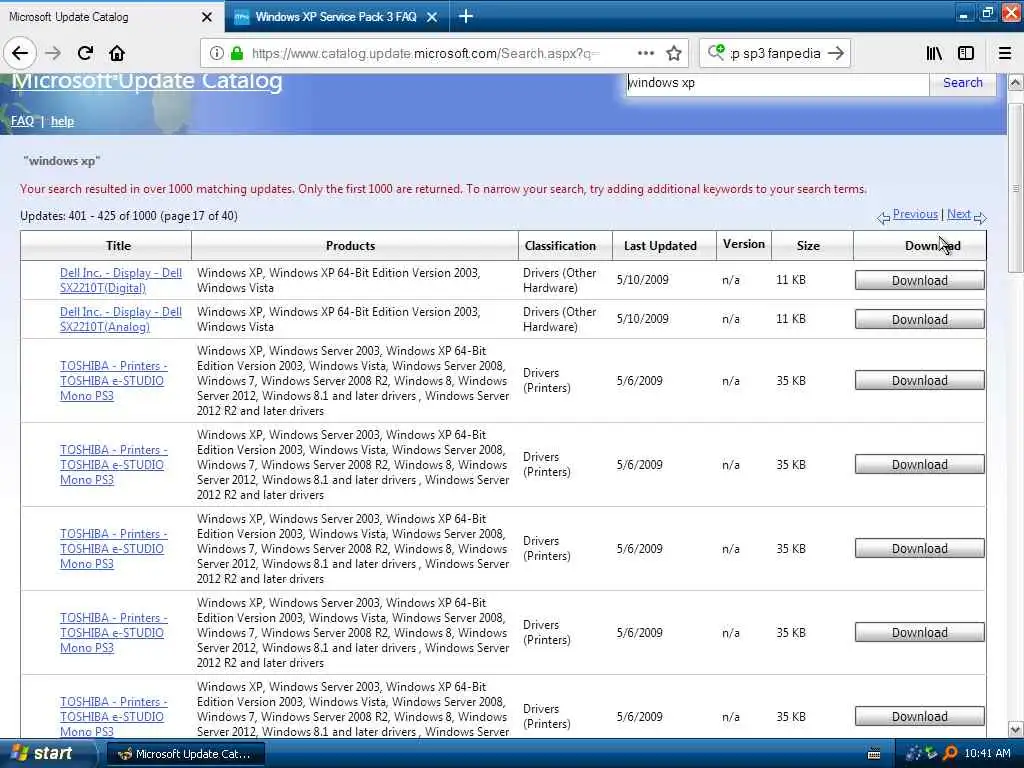Close the Windows XP Service Pack 3 FAQ tab
Screen dimensions: 1024x768
pos(432,17)
